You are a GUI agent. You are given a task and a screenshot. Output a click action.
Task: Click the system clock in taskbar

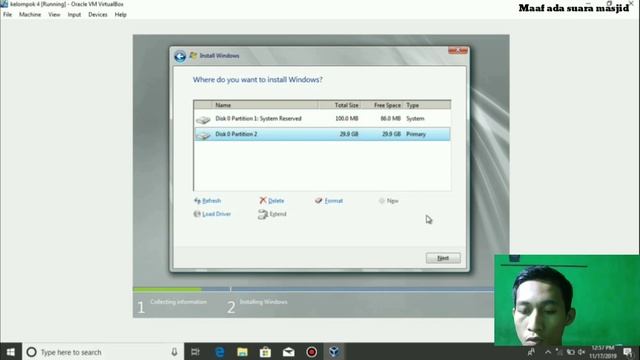tap(603, 352)
